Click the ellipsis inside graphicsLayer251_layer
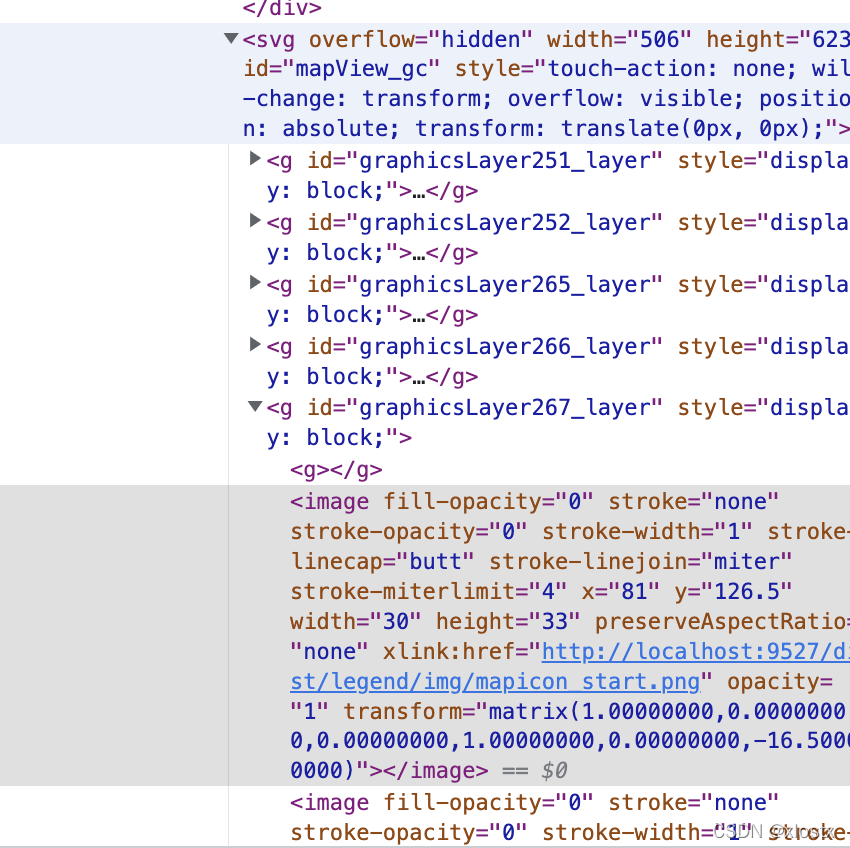850x848 pixels. tap(420, 190)
